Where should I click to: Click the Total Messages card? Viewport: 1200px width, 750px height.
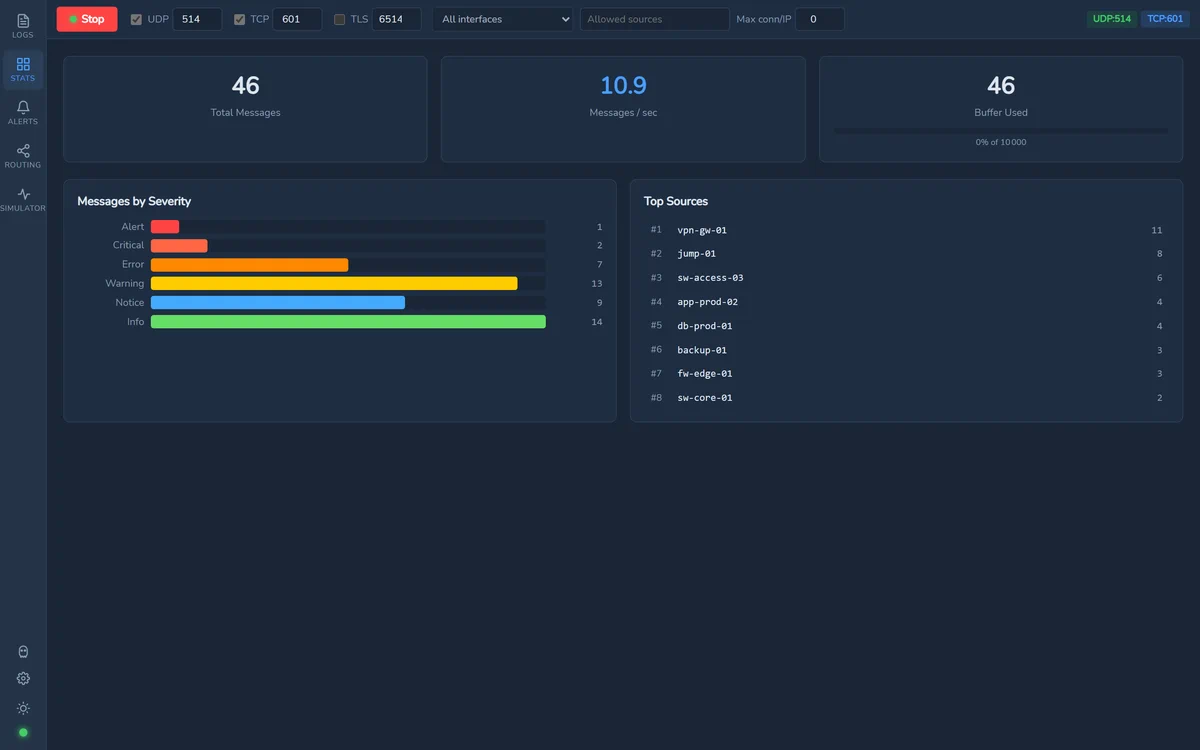245,109
